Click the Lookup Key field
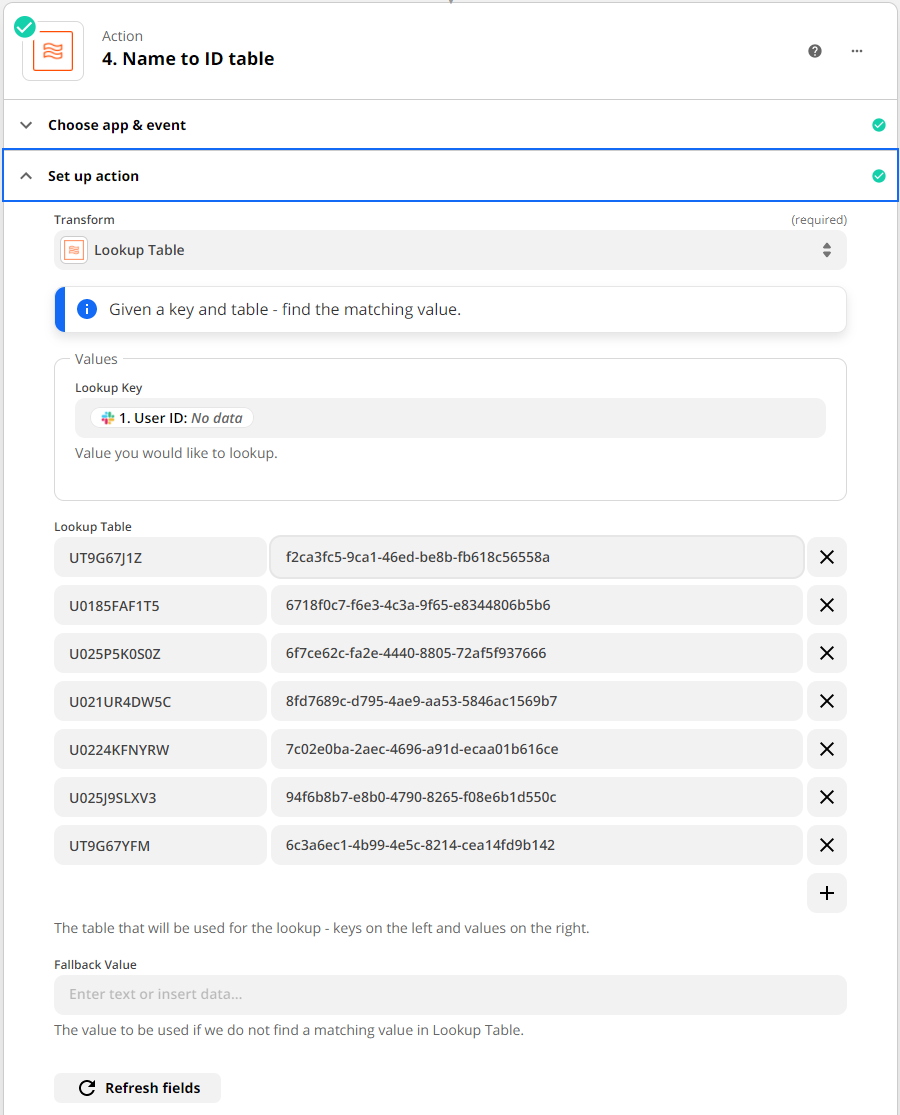 tap(540, 418)
